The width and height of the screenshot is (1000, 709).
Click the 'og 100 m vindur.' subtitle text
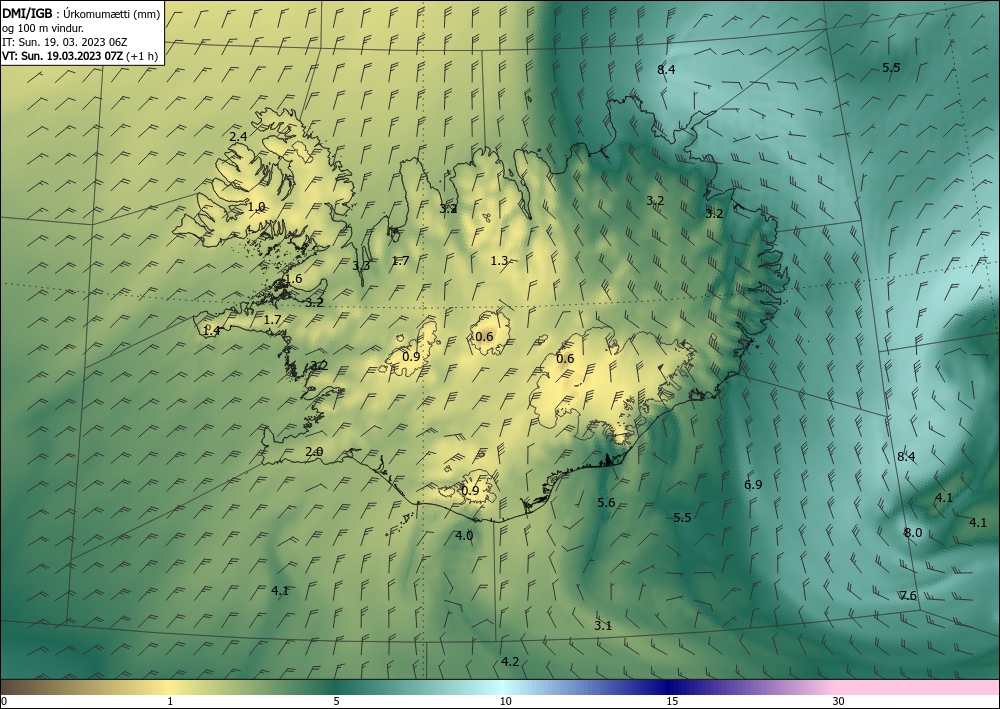click(x=43, y=28)
